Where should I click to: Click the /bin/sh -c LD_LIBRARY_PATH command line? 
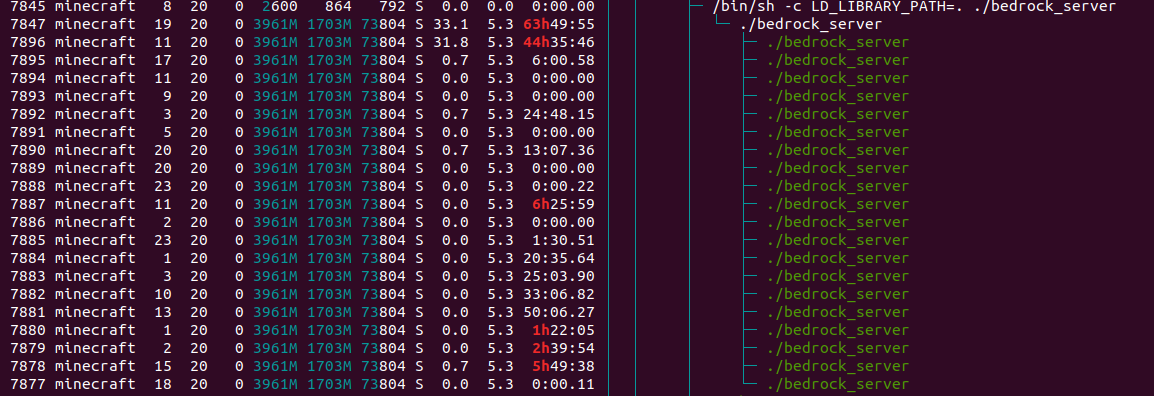914,7
